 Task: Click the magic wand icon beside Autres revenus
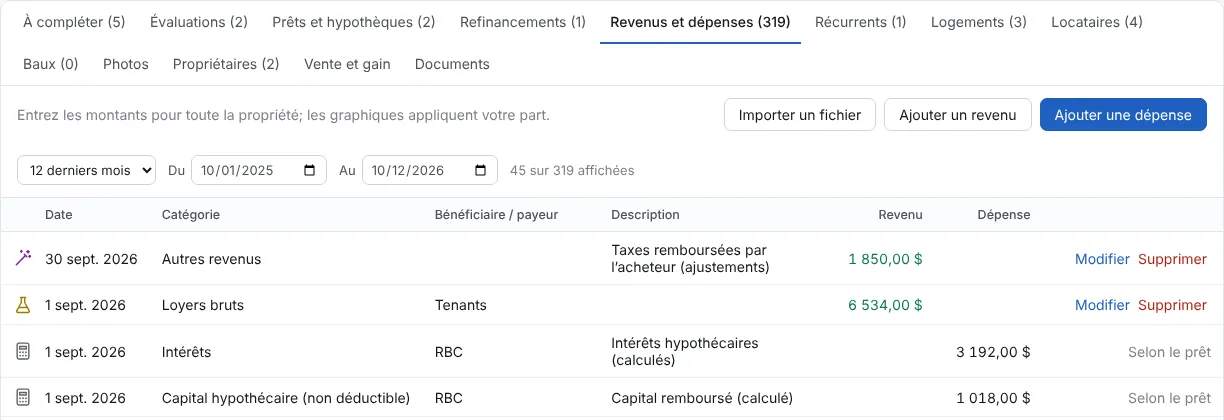(x=24, y=258)
